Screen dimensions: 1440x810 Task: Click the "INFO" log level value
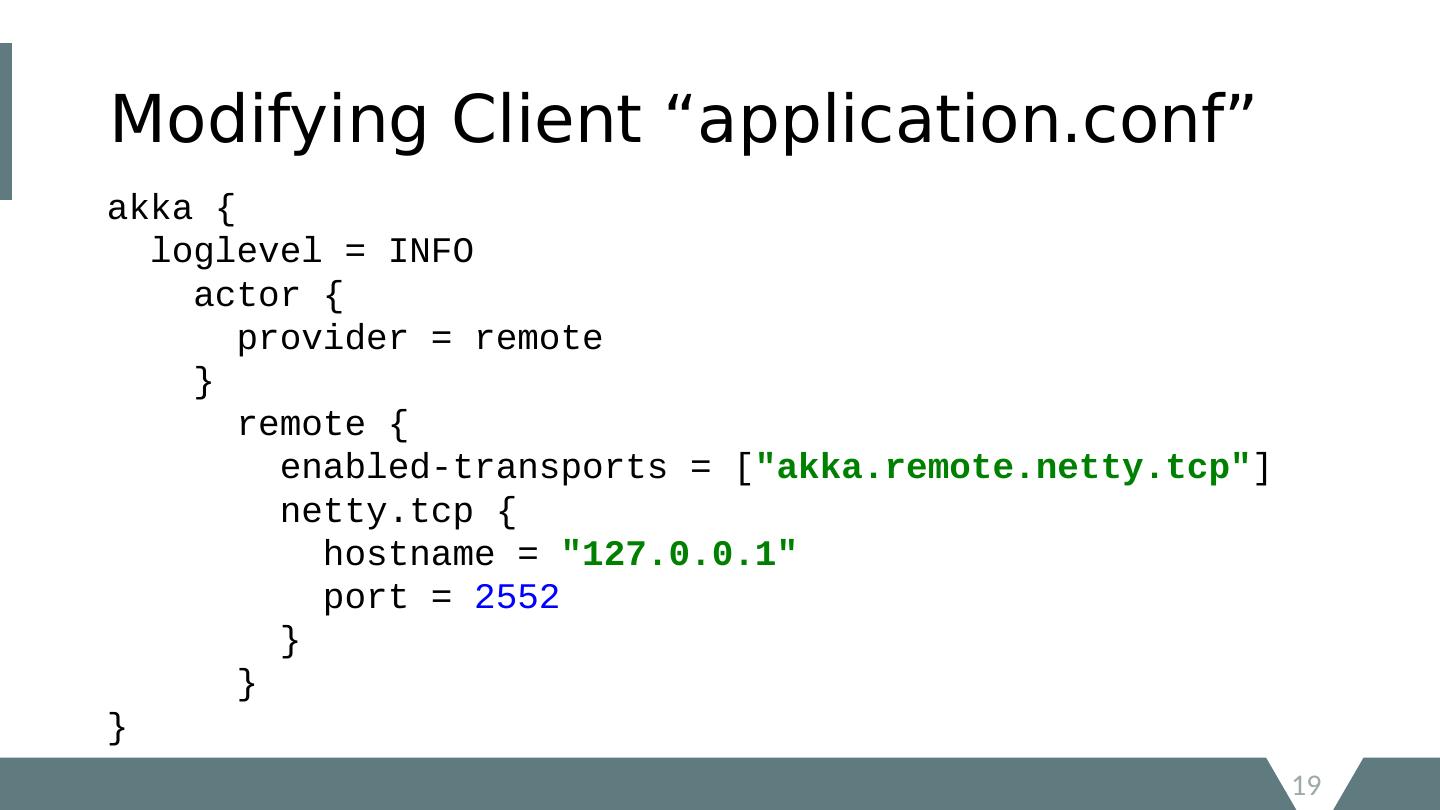[430, 253]
